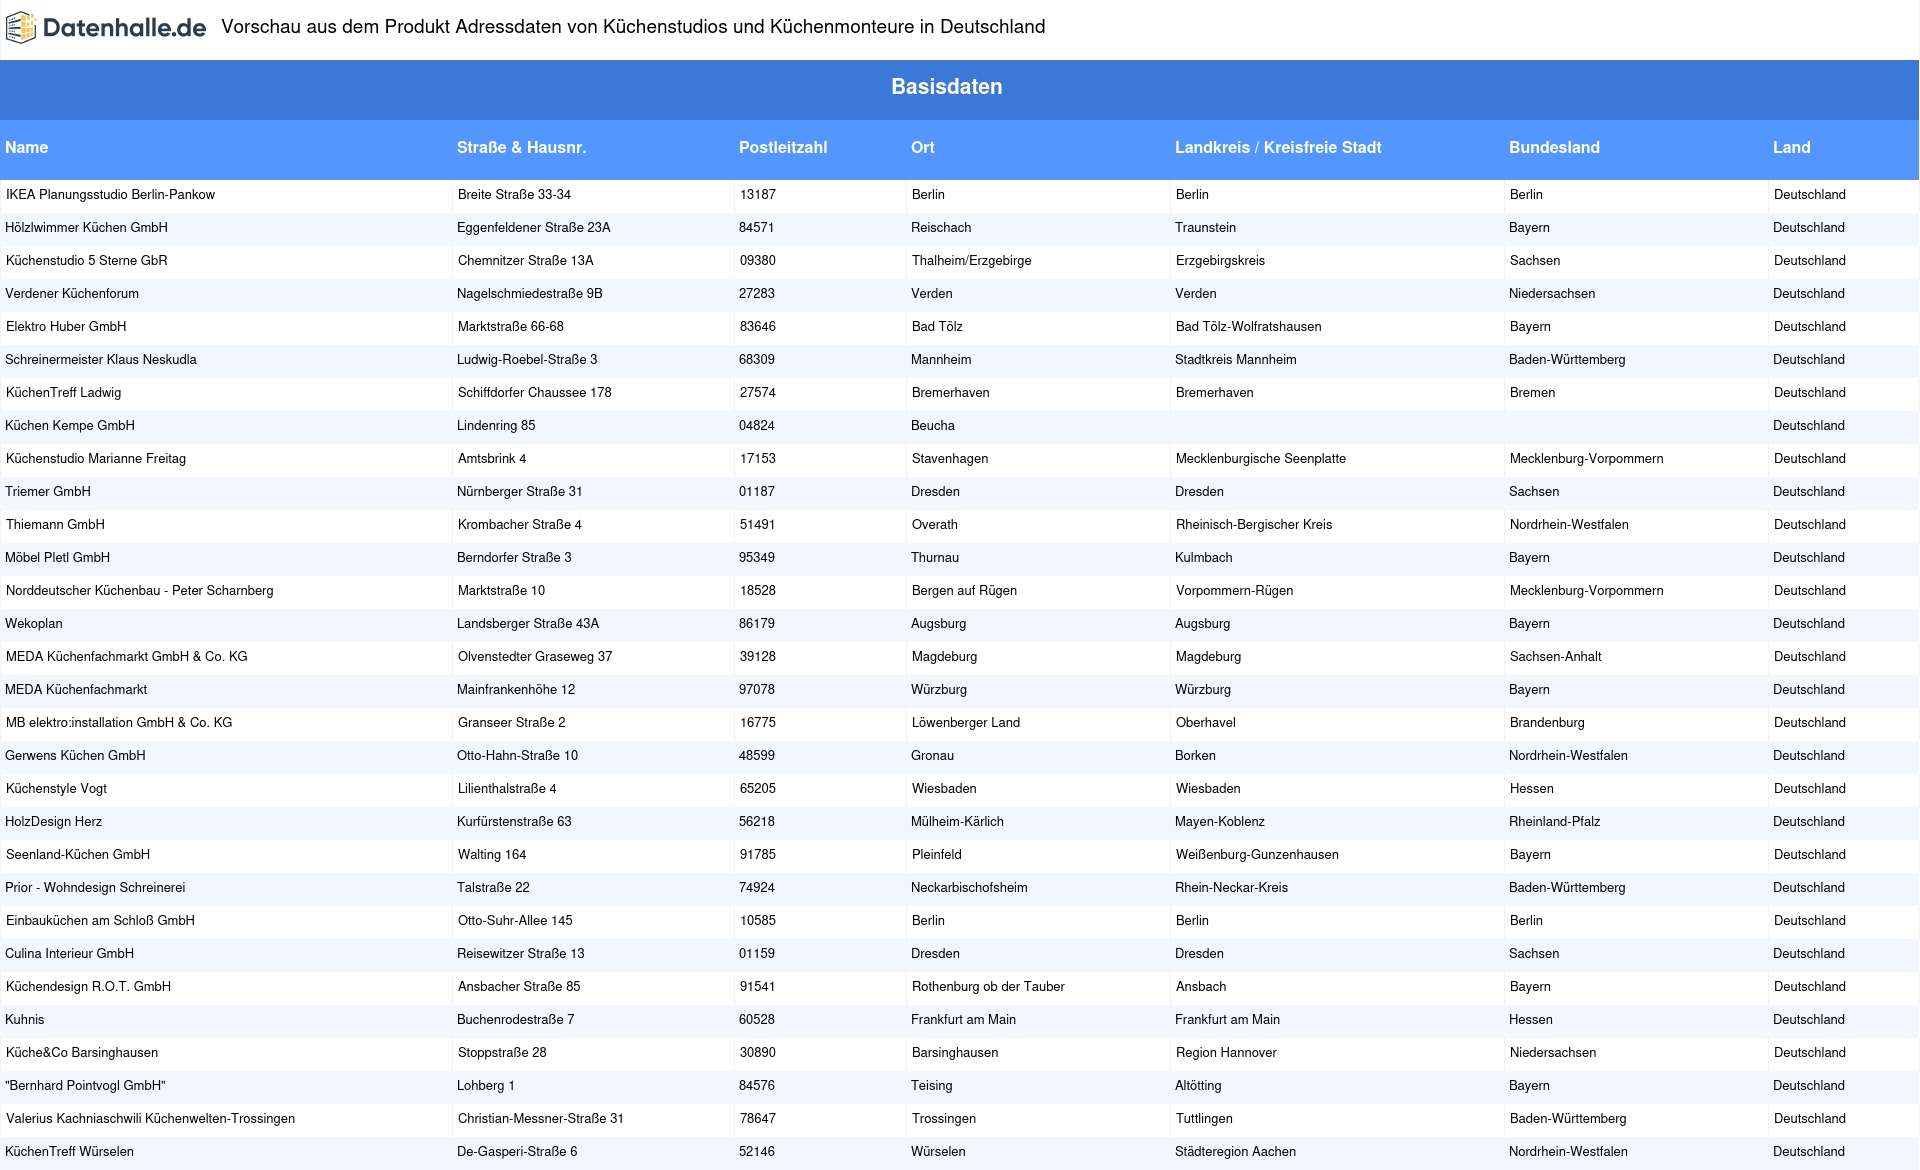Screen dimensions: 1920x1170
Task: Select Hölzlwimmer Küchen GmbH cell
Action: [x=86, y=228]
